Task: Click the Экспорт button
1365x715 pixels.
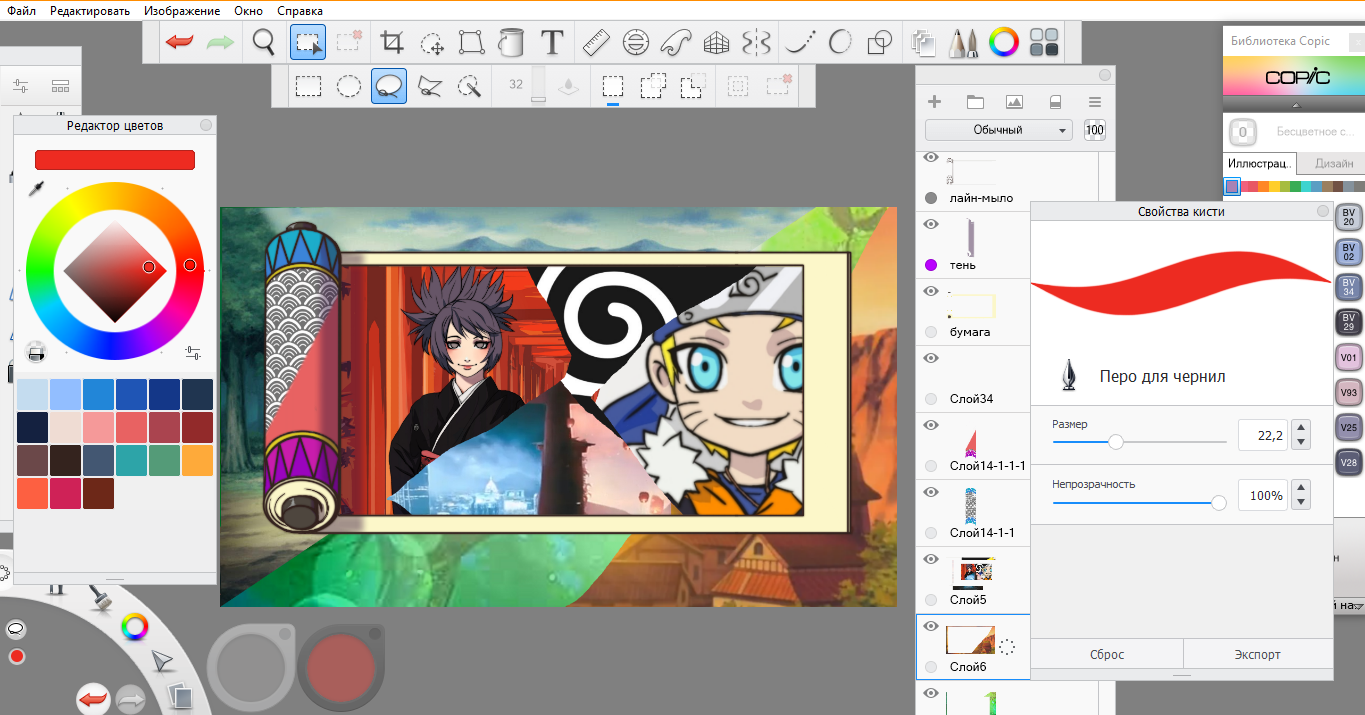Action: click(x=1257, y=654)
